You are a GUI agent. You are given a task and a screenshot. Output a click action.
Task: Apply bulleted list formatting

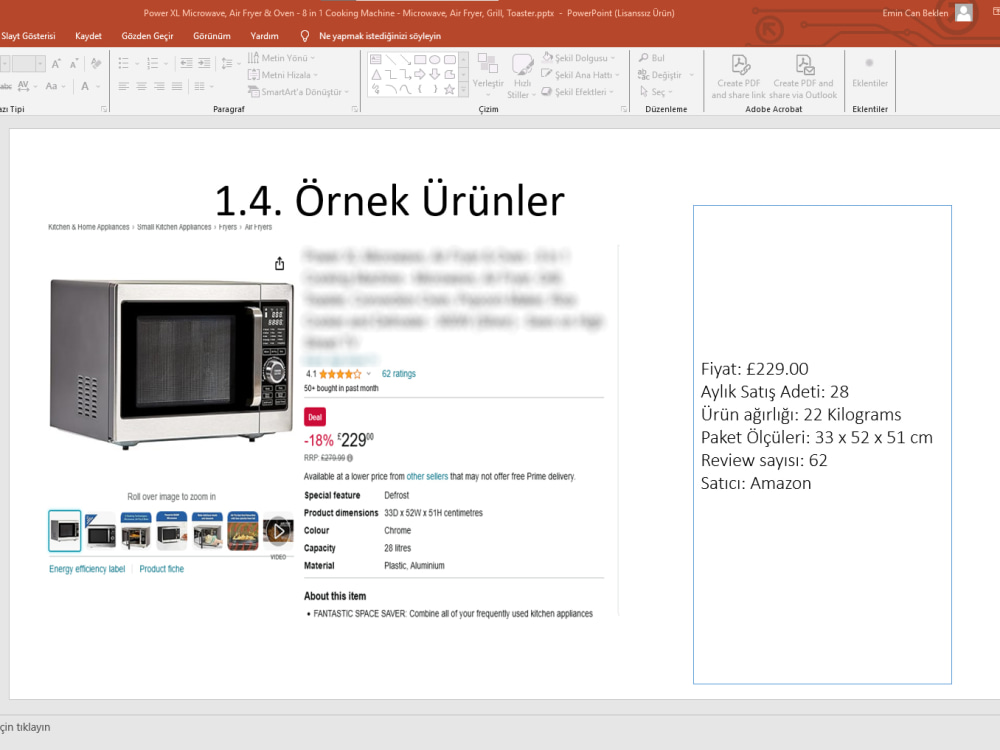coord(124,63)
